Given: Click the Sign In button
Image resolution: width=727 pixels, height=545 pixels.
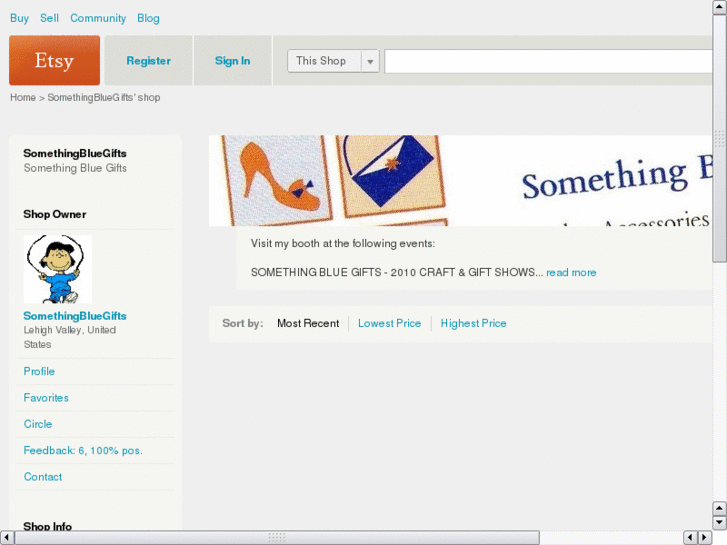Looking at the screenshot, I should [232, 61].
